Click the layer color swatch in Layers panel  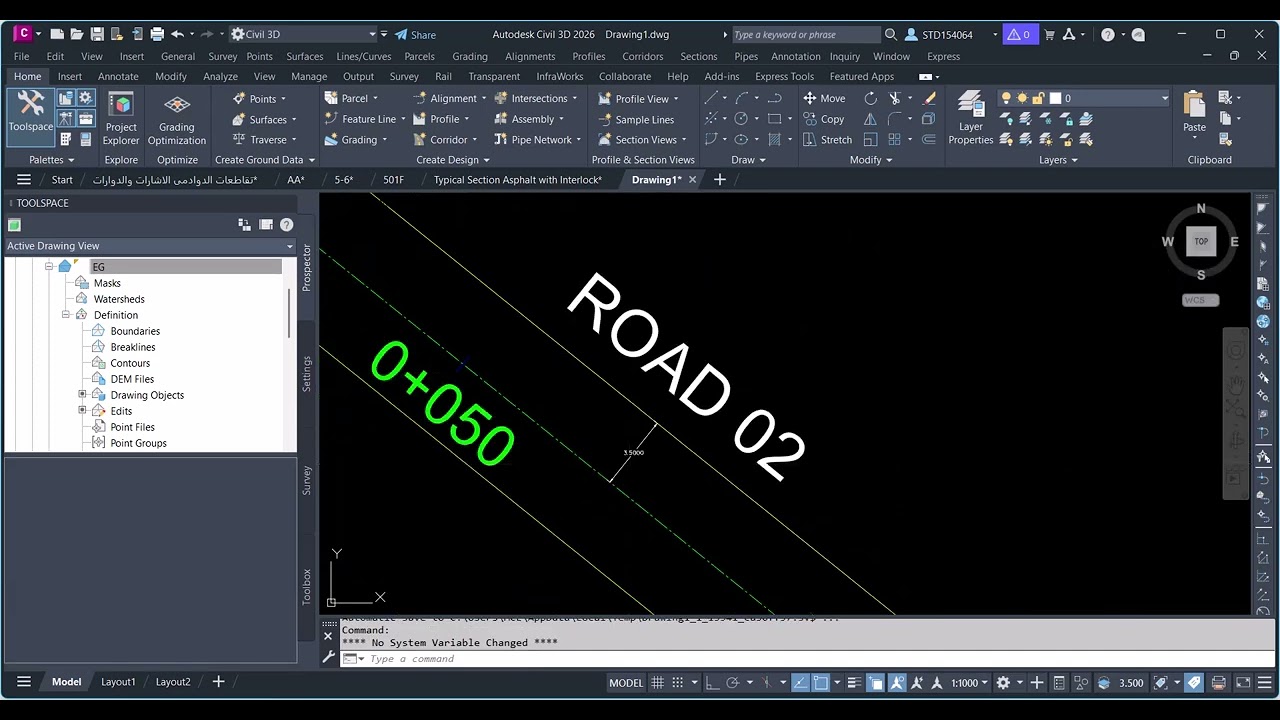(1055, 98)
